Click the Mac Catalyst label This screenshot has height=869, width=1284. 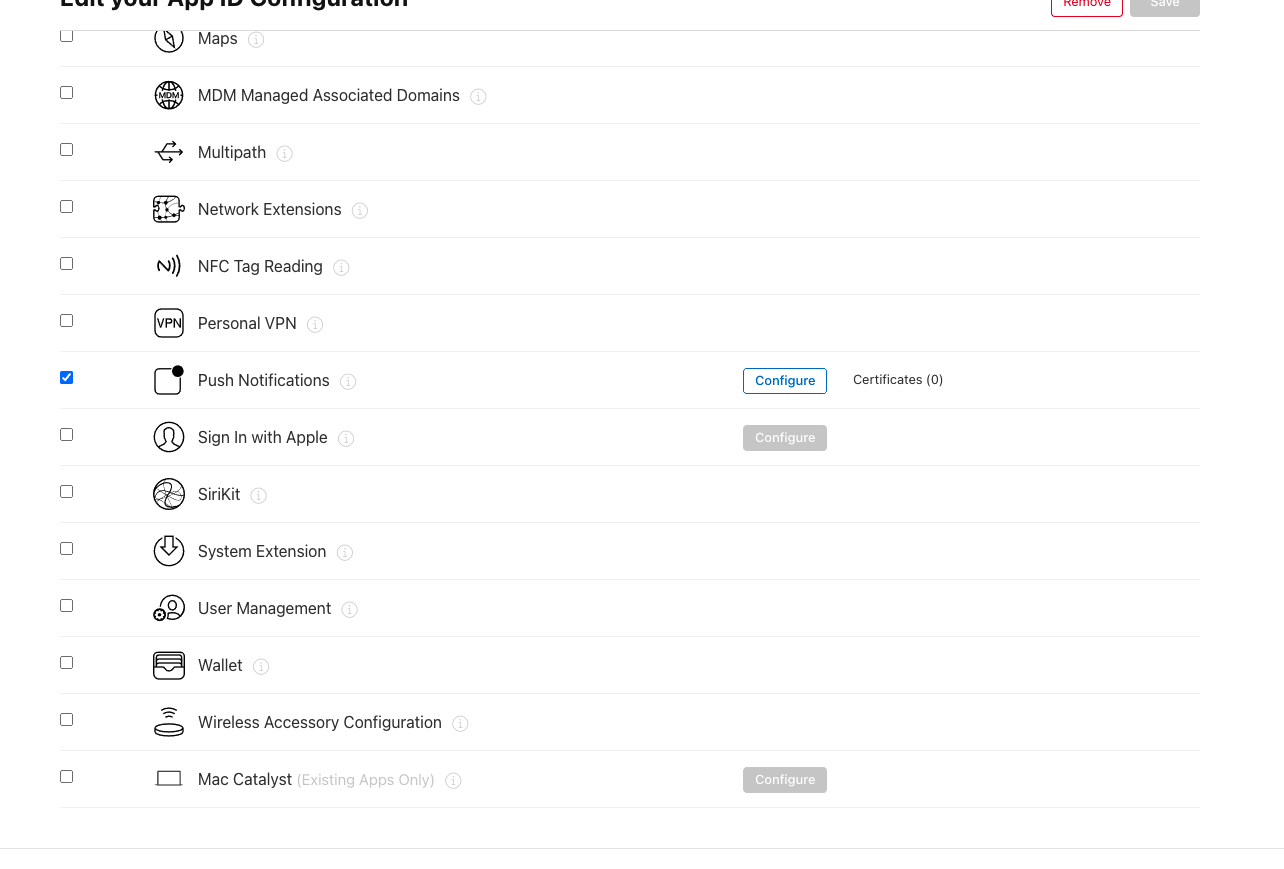tap(245, 779)
